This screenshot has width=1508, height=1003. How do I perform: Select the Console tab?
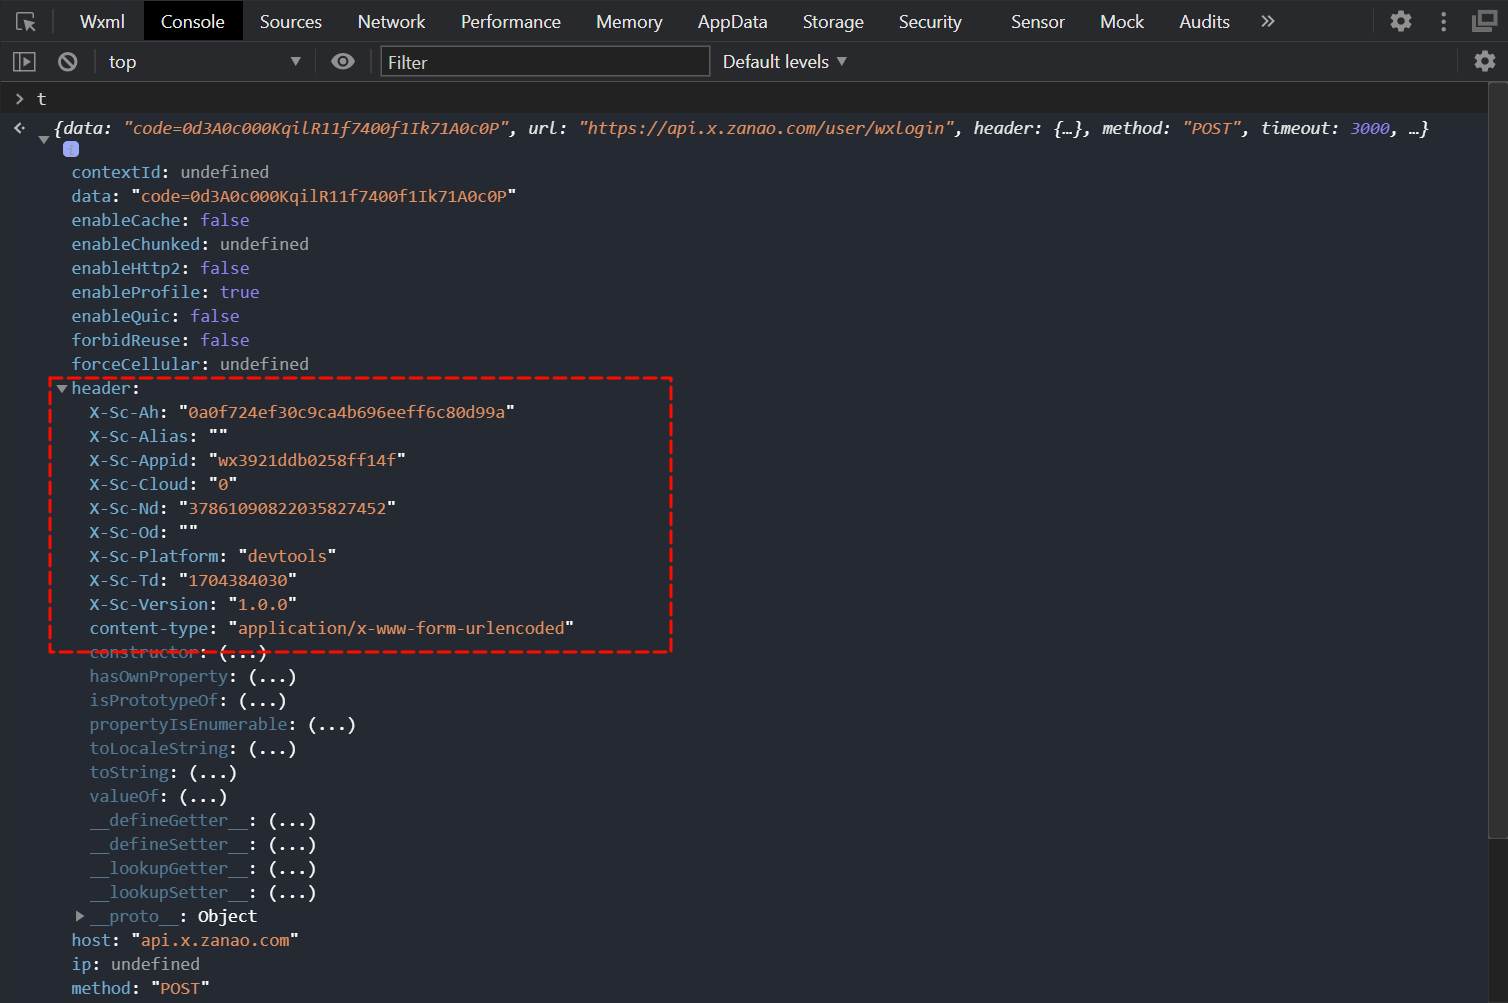193,21
